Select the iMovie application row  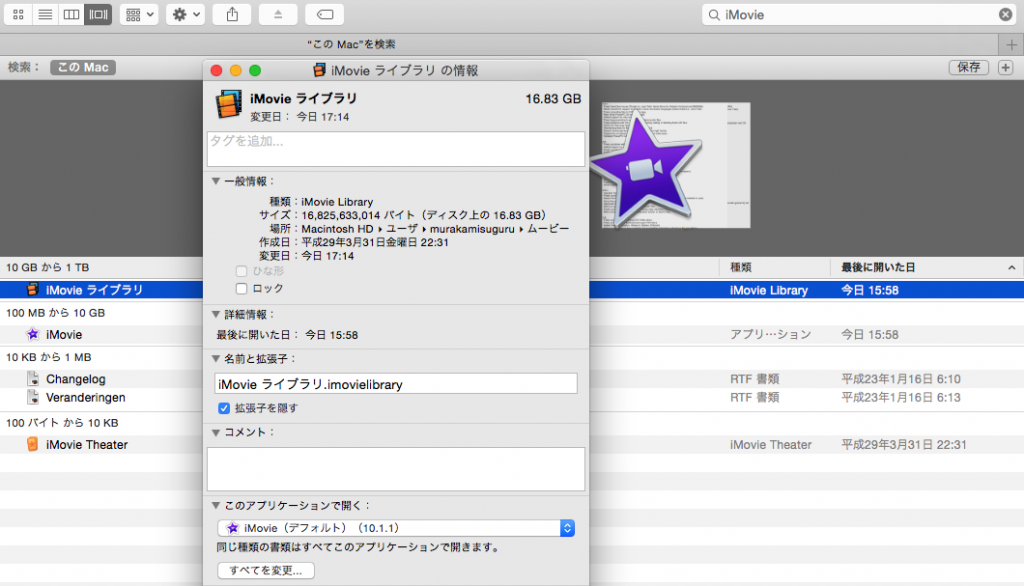[x=512, y=334]
